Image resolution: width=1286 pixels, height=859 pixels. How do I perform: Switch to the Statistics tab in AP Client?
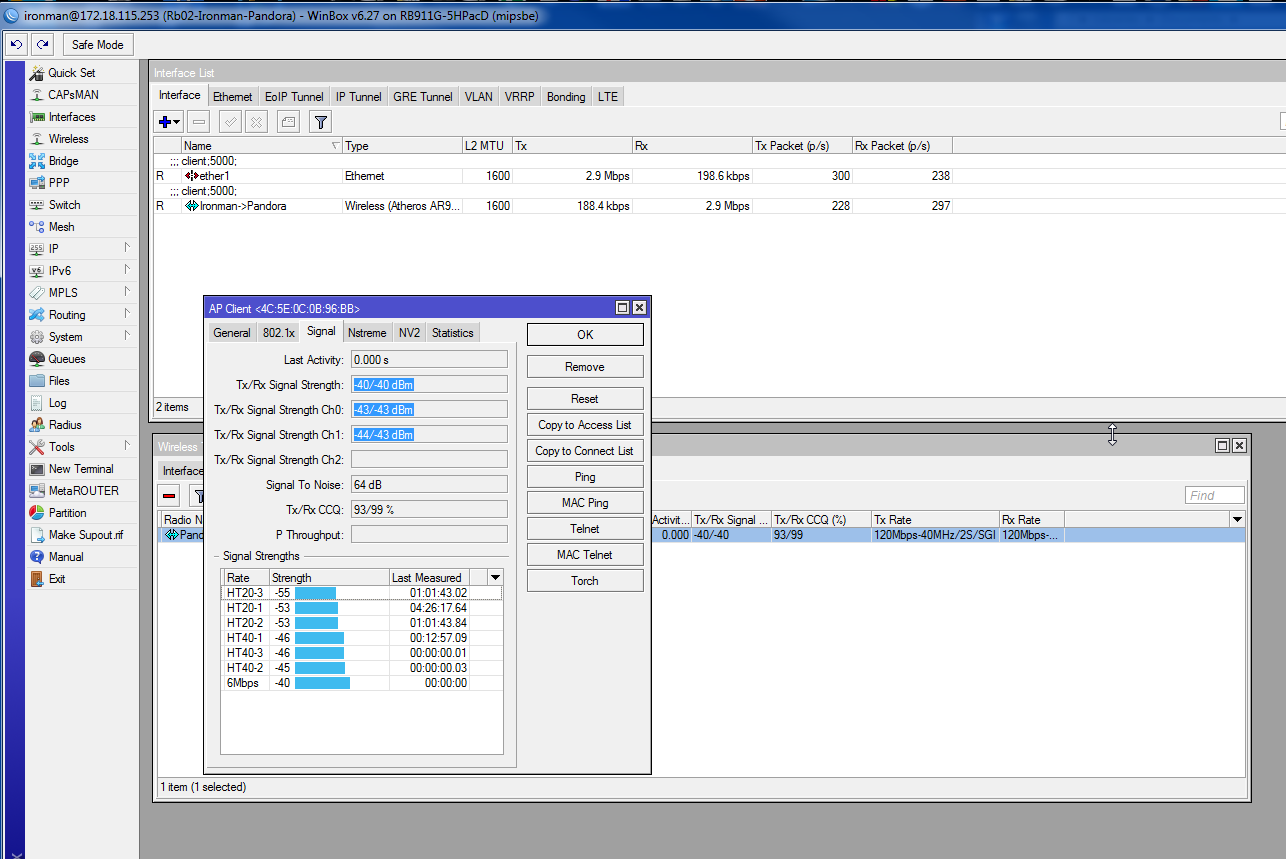click(452, 333)
